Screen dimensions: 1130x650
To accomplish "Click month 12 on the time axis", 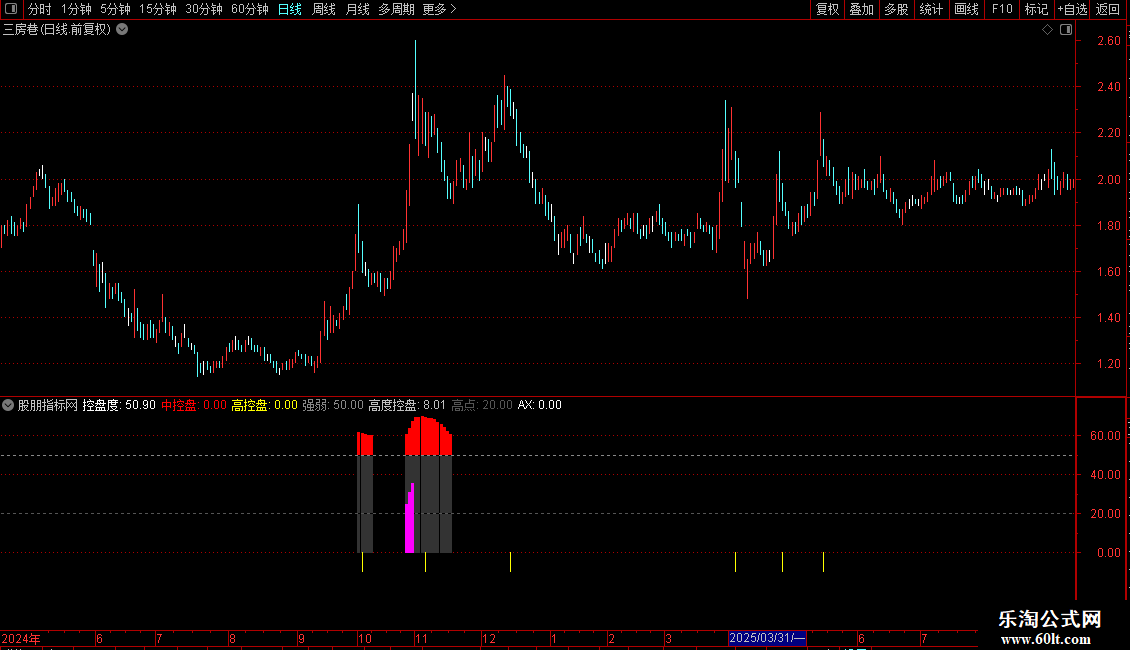I will [x=489, y=638].
